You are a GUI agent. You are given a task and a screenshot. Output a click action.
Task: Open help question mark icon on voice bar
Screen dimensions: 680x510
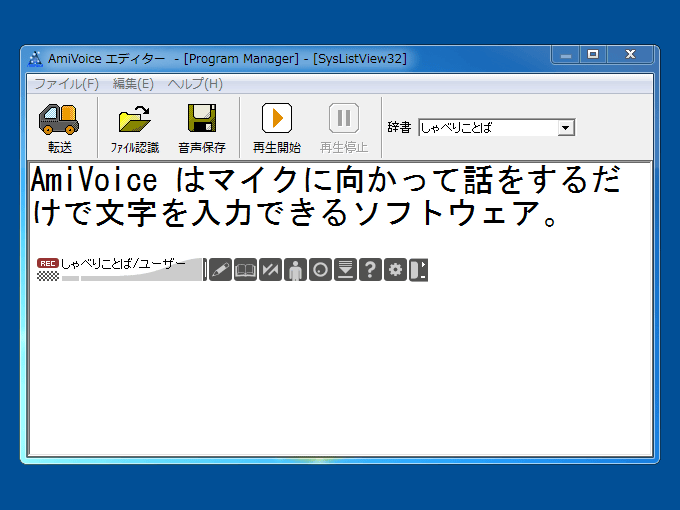pos(370,270)
